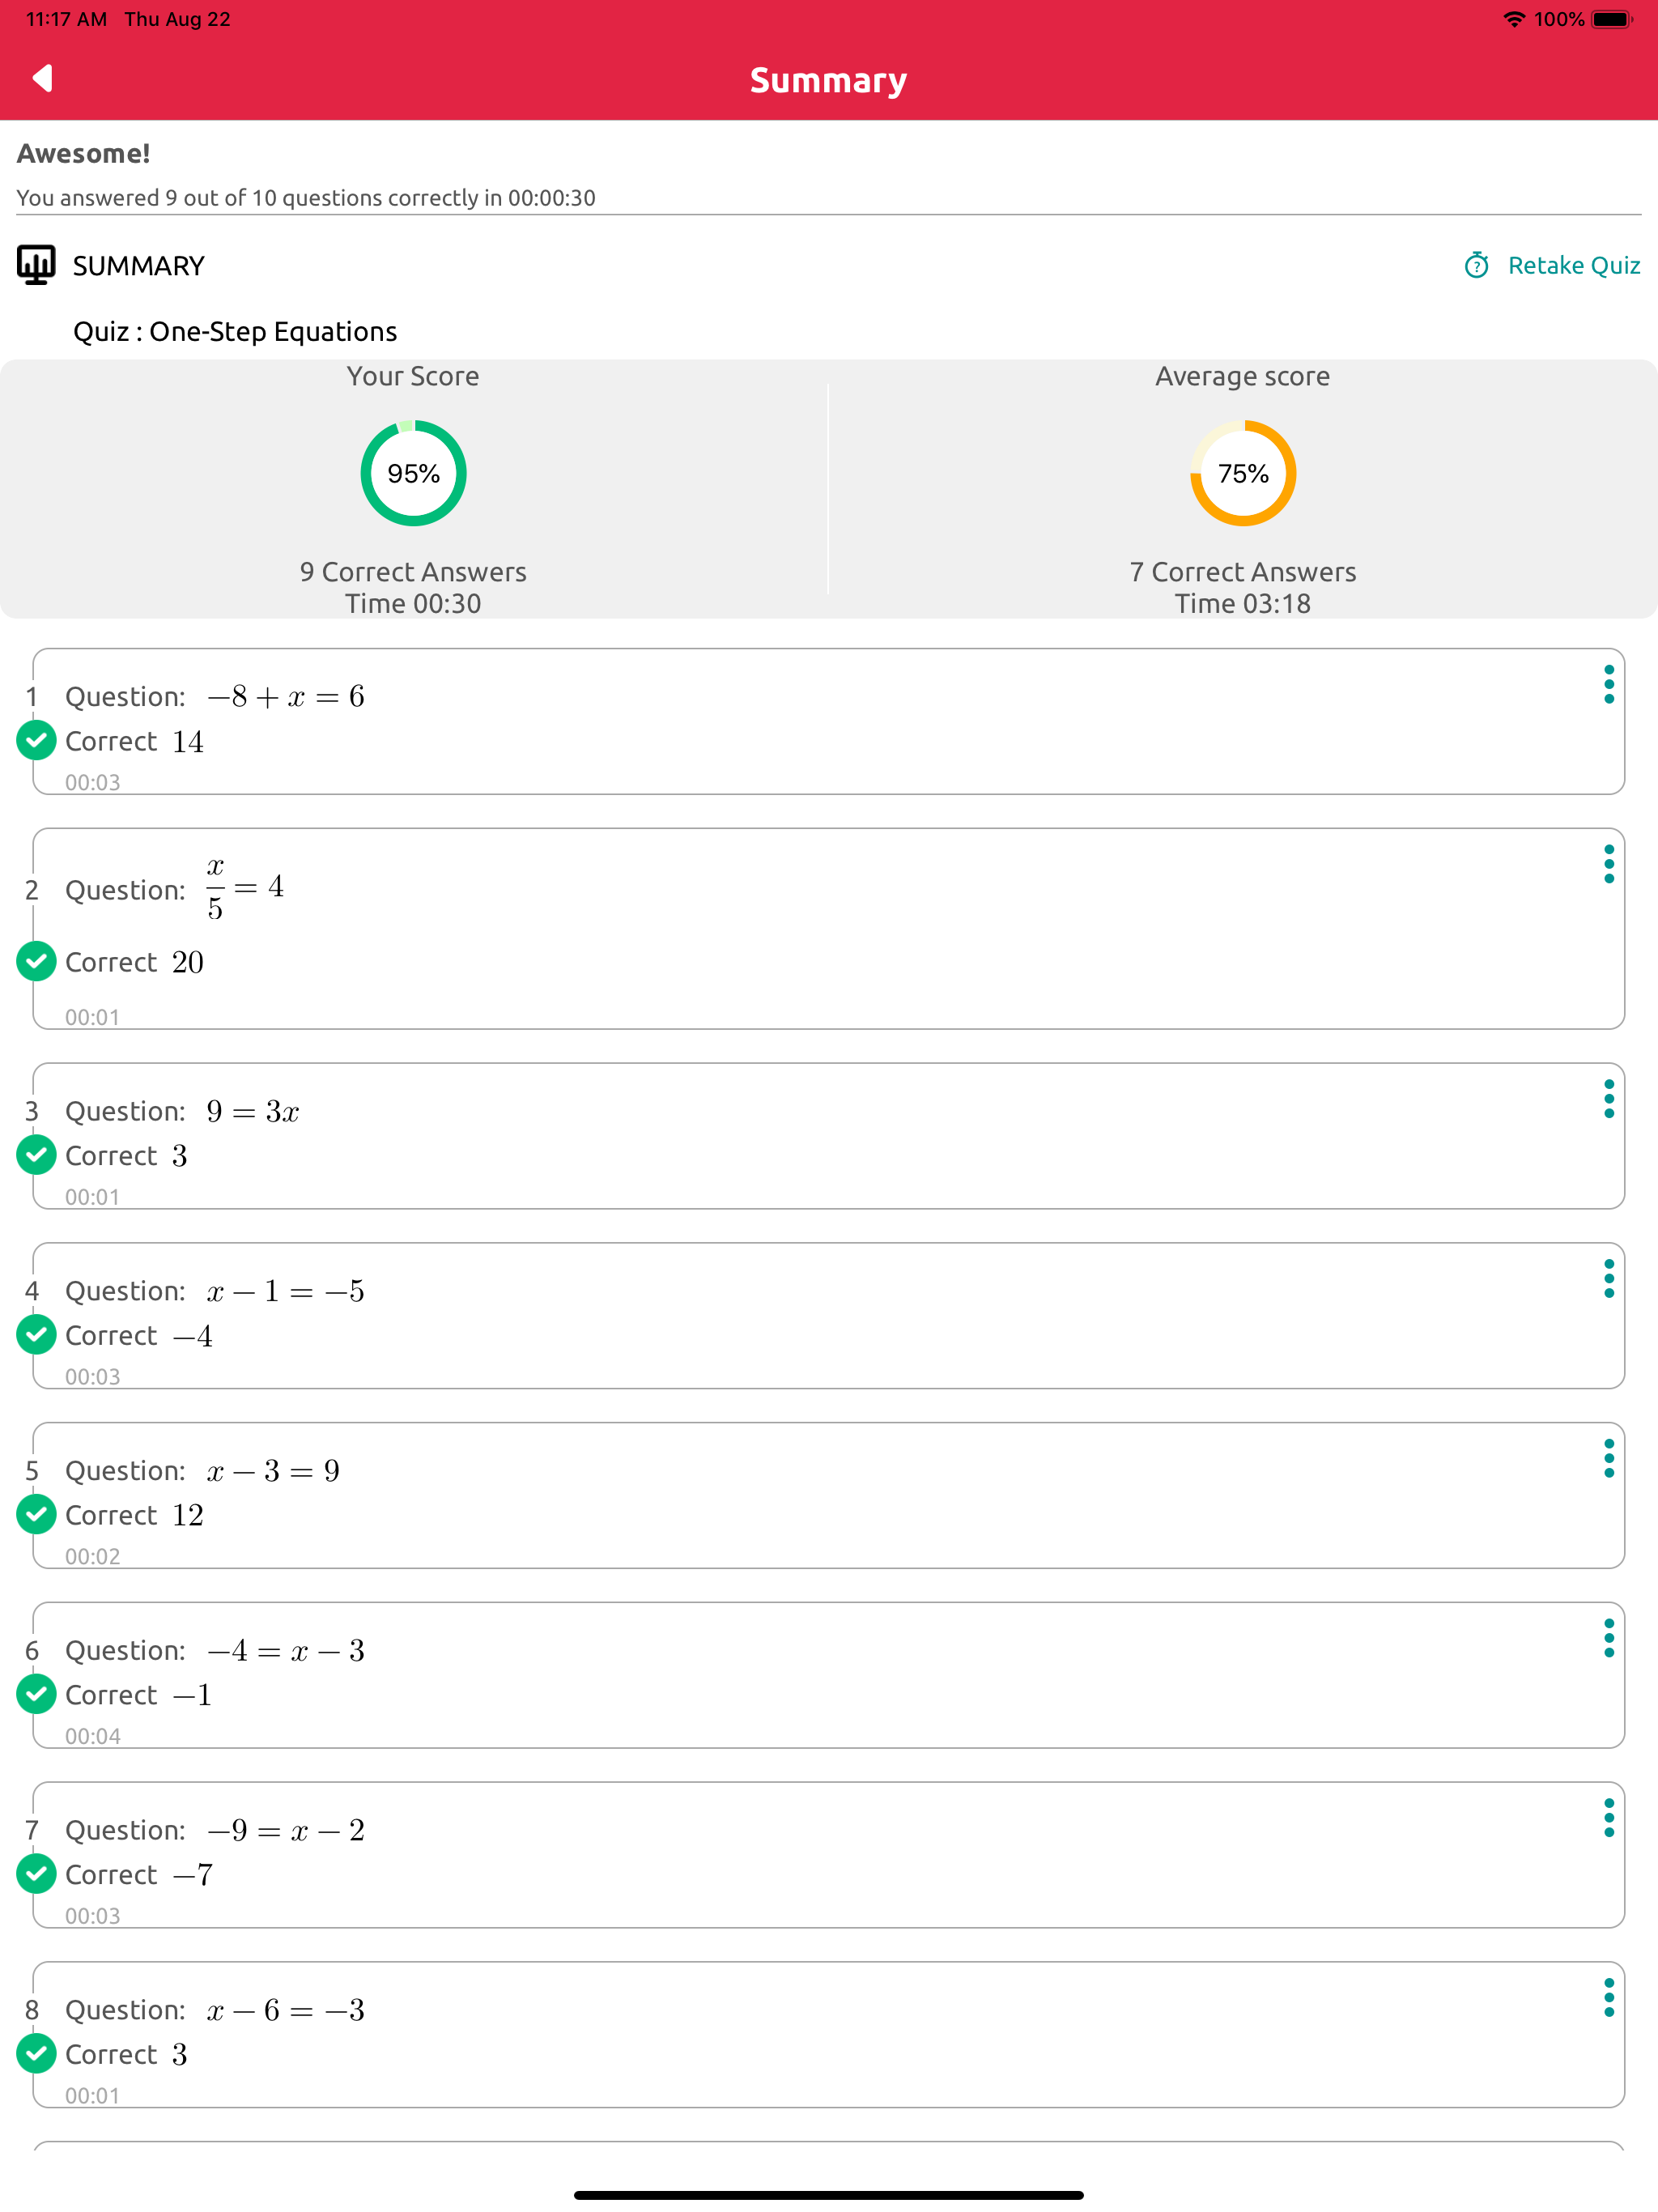
Task: Open more options for question 3
Action: tap(1608, 1100)
